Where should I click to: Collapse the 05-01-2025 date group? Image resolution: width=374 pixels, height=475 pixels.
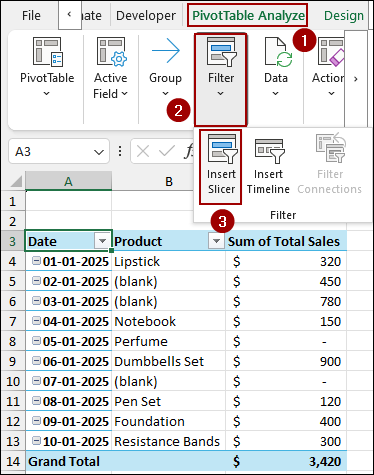pos(36,340)
